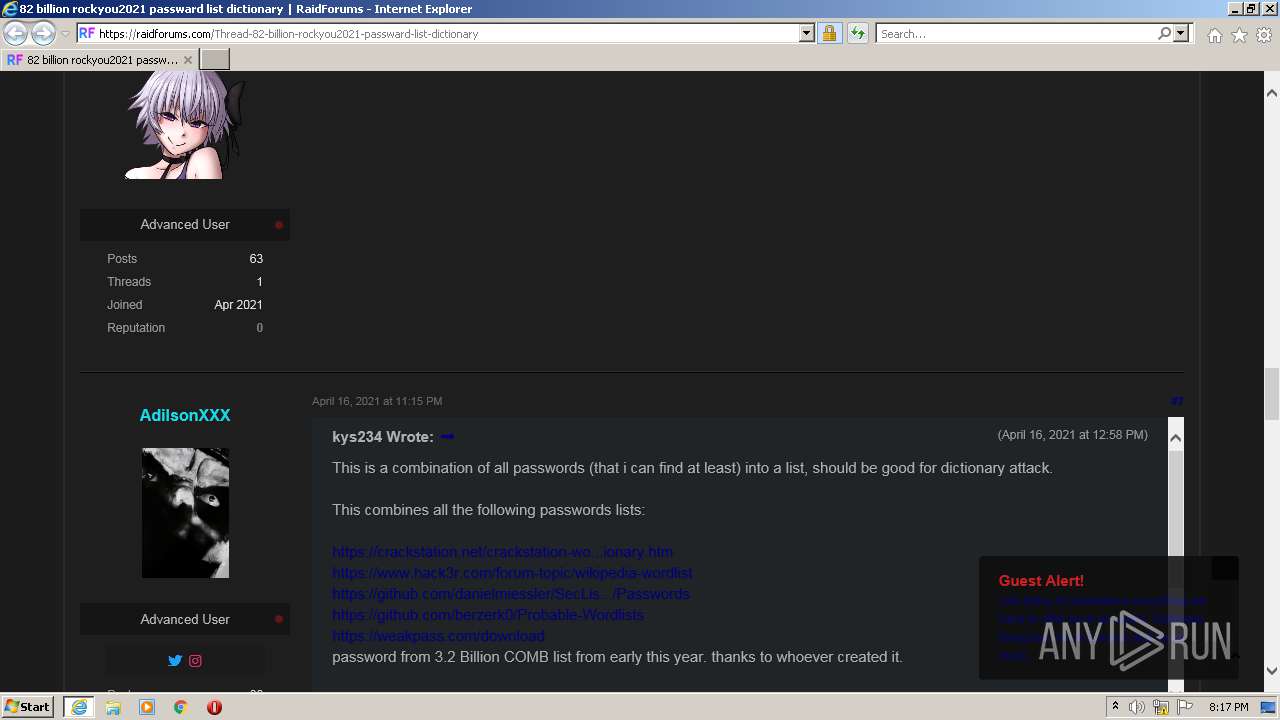Click the page scroll down arrow
The image size is (1280, 720).
(1272, 671)
